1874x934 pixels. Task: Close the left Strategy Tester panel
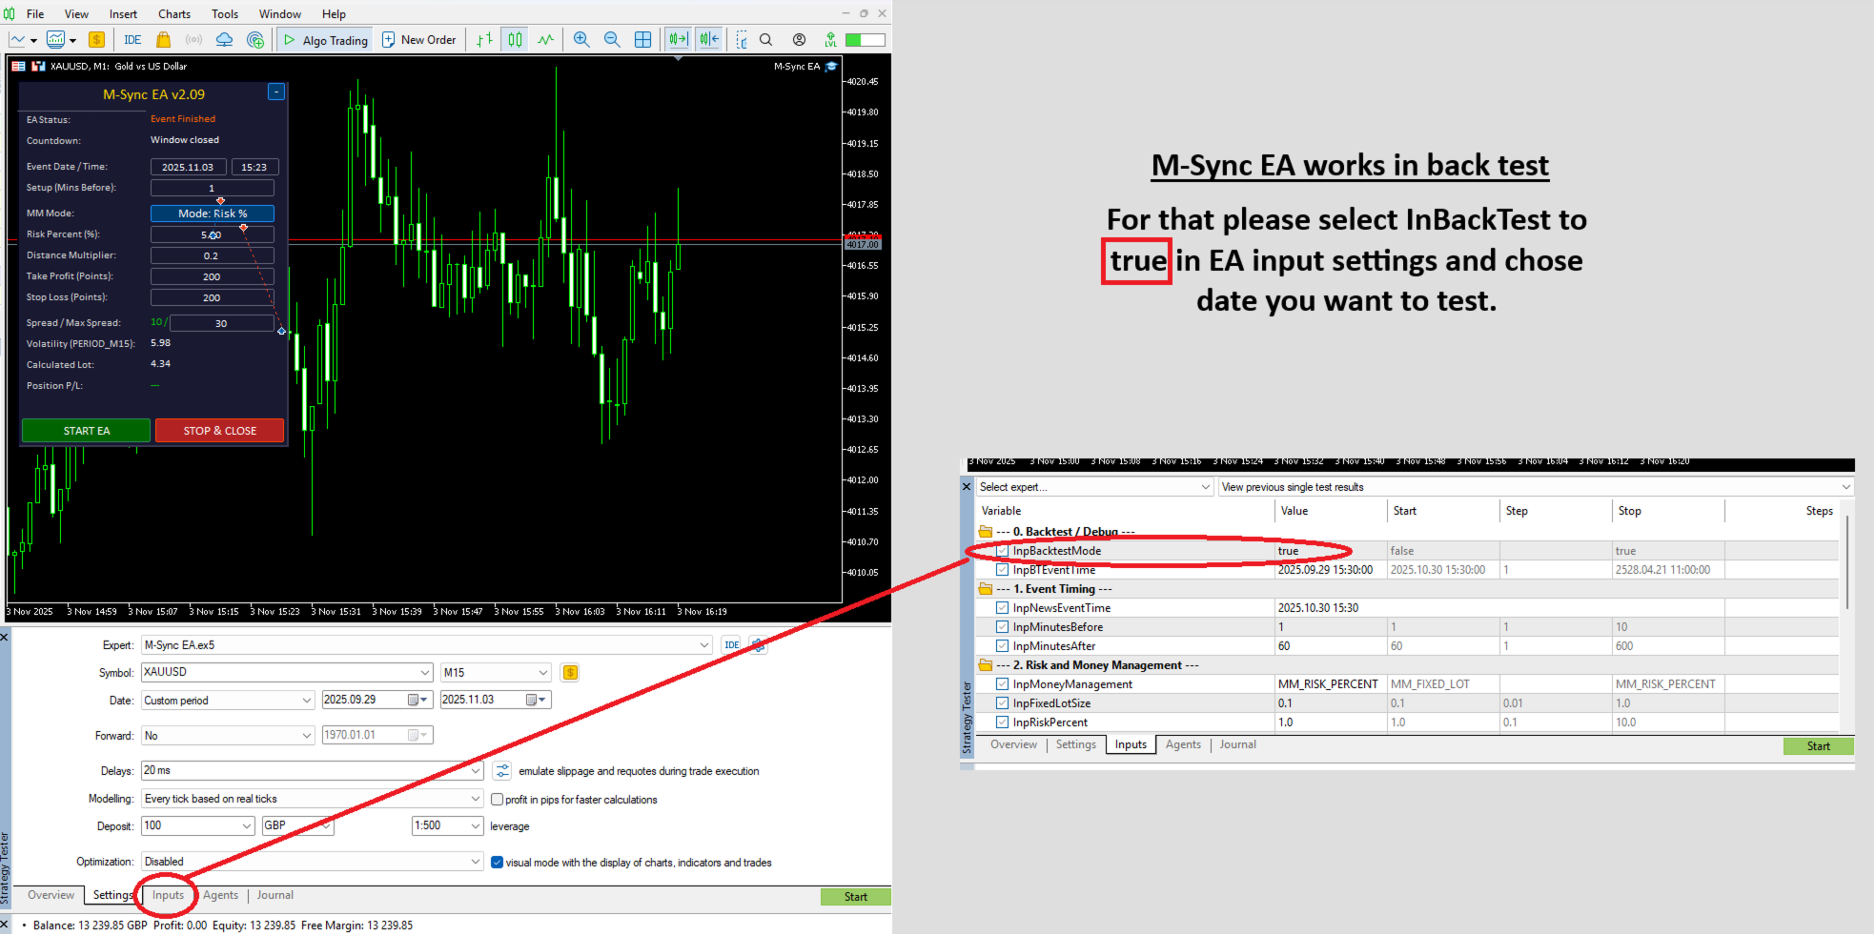point(5,637)
